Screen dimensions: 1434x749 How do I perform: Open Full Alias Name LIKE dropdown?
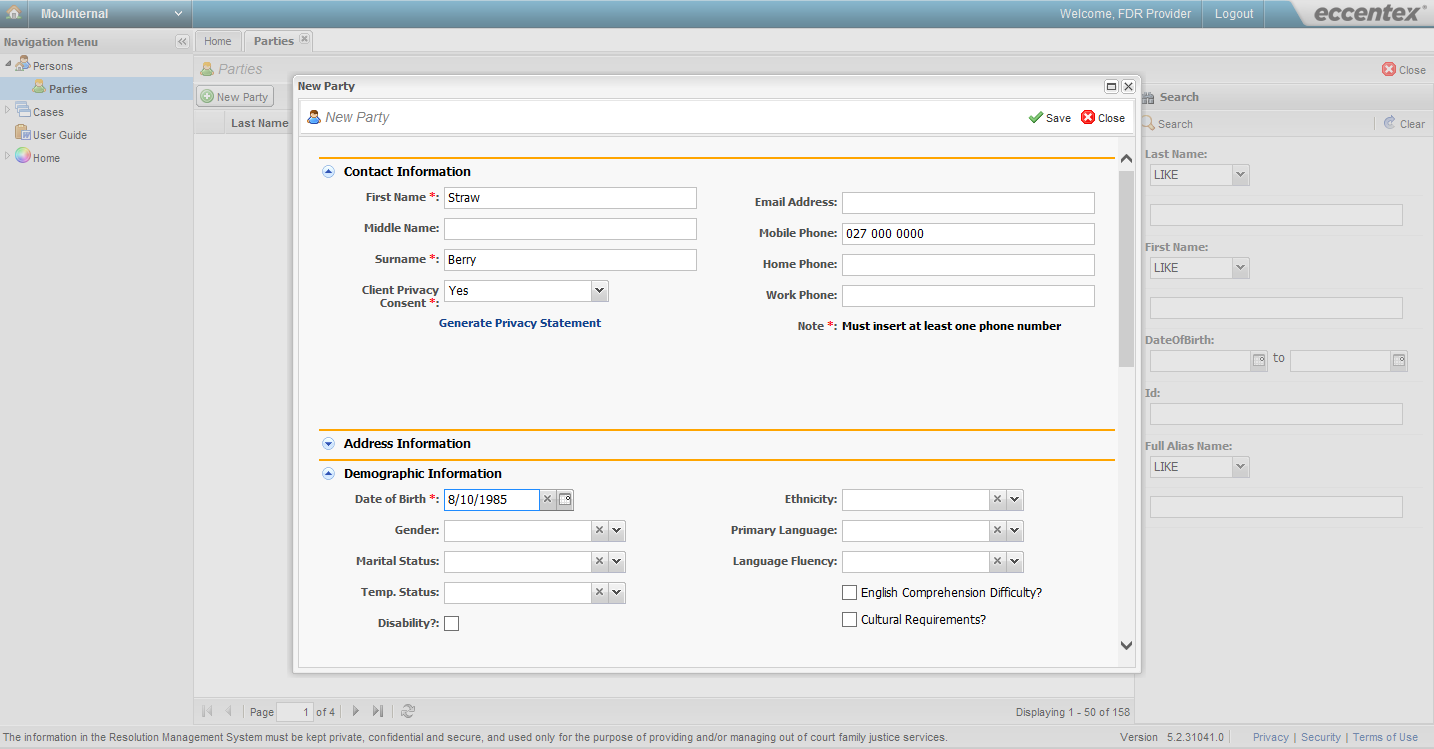(1240, 467)
